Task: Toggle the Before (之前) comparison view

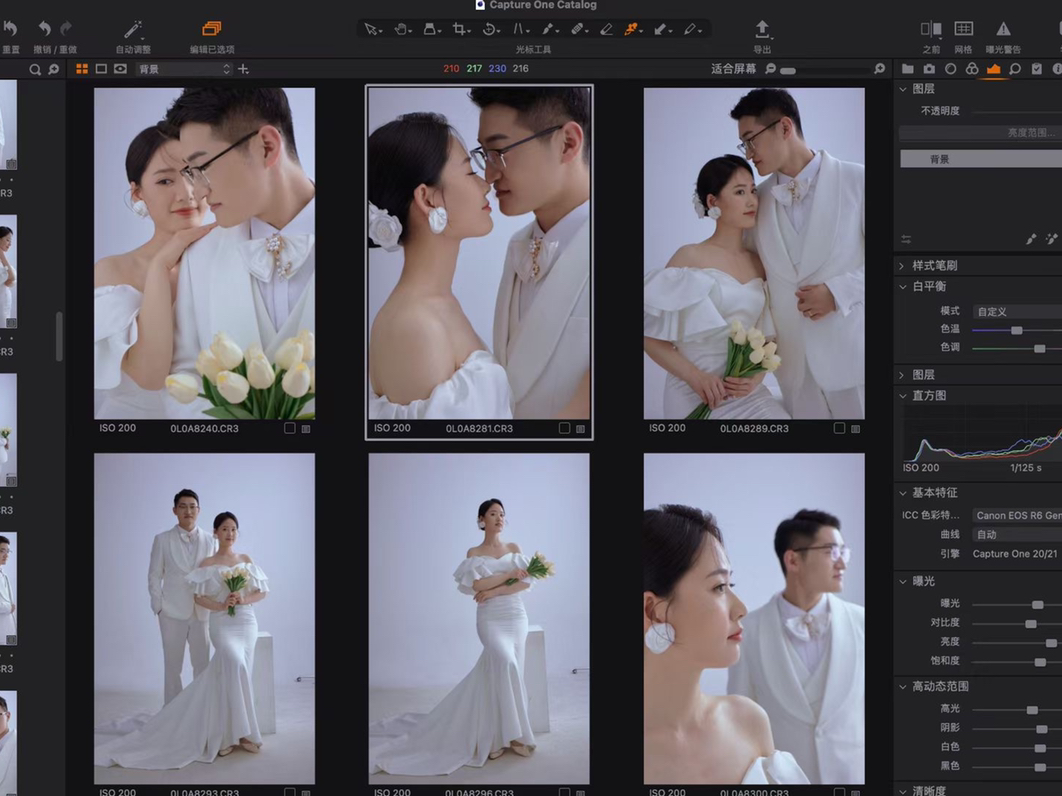Action: 931,29
